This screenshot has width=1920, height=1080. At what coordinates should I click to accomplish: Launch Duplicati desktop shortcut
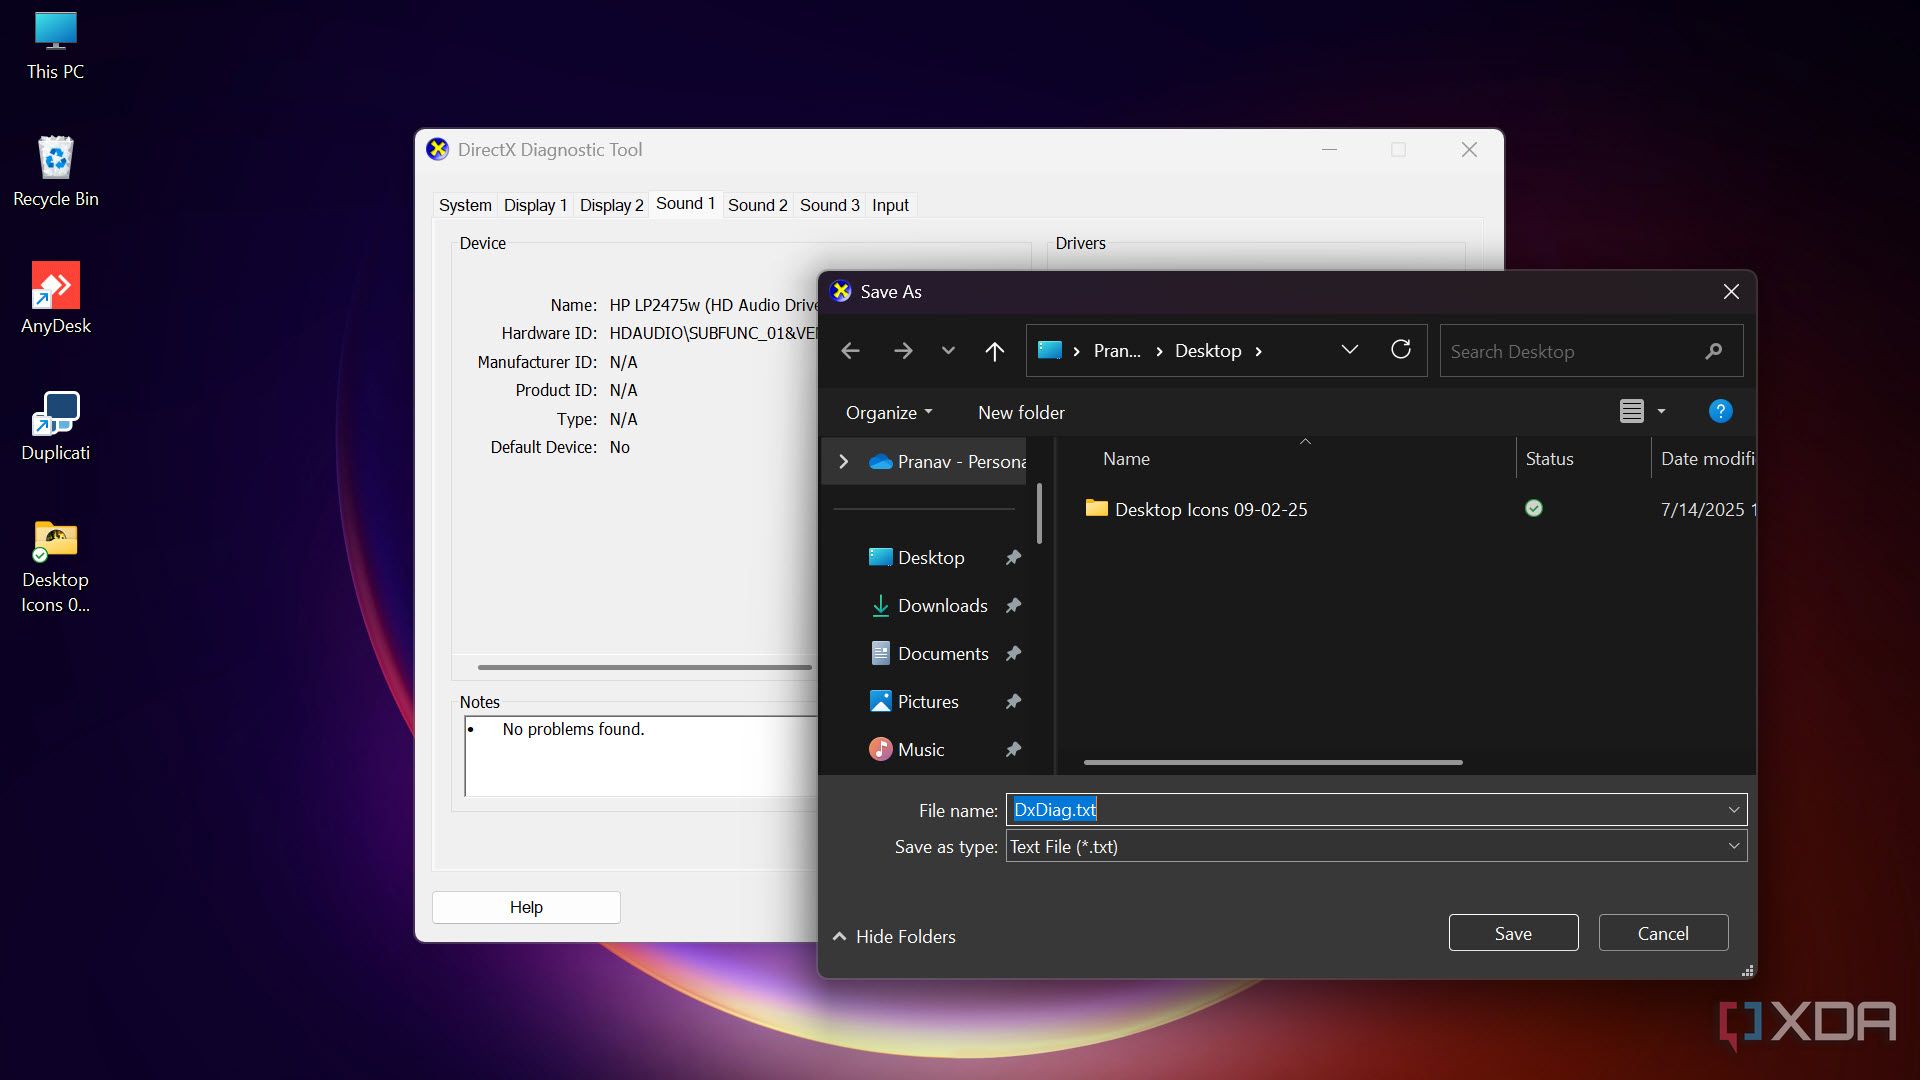(x=55, y=426)
